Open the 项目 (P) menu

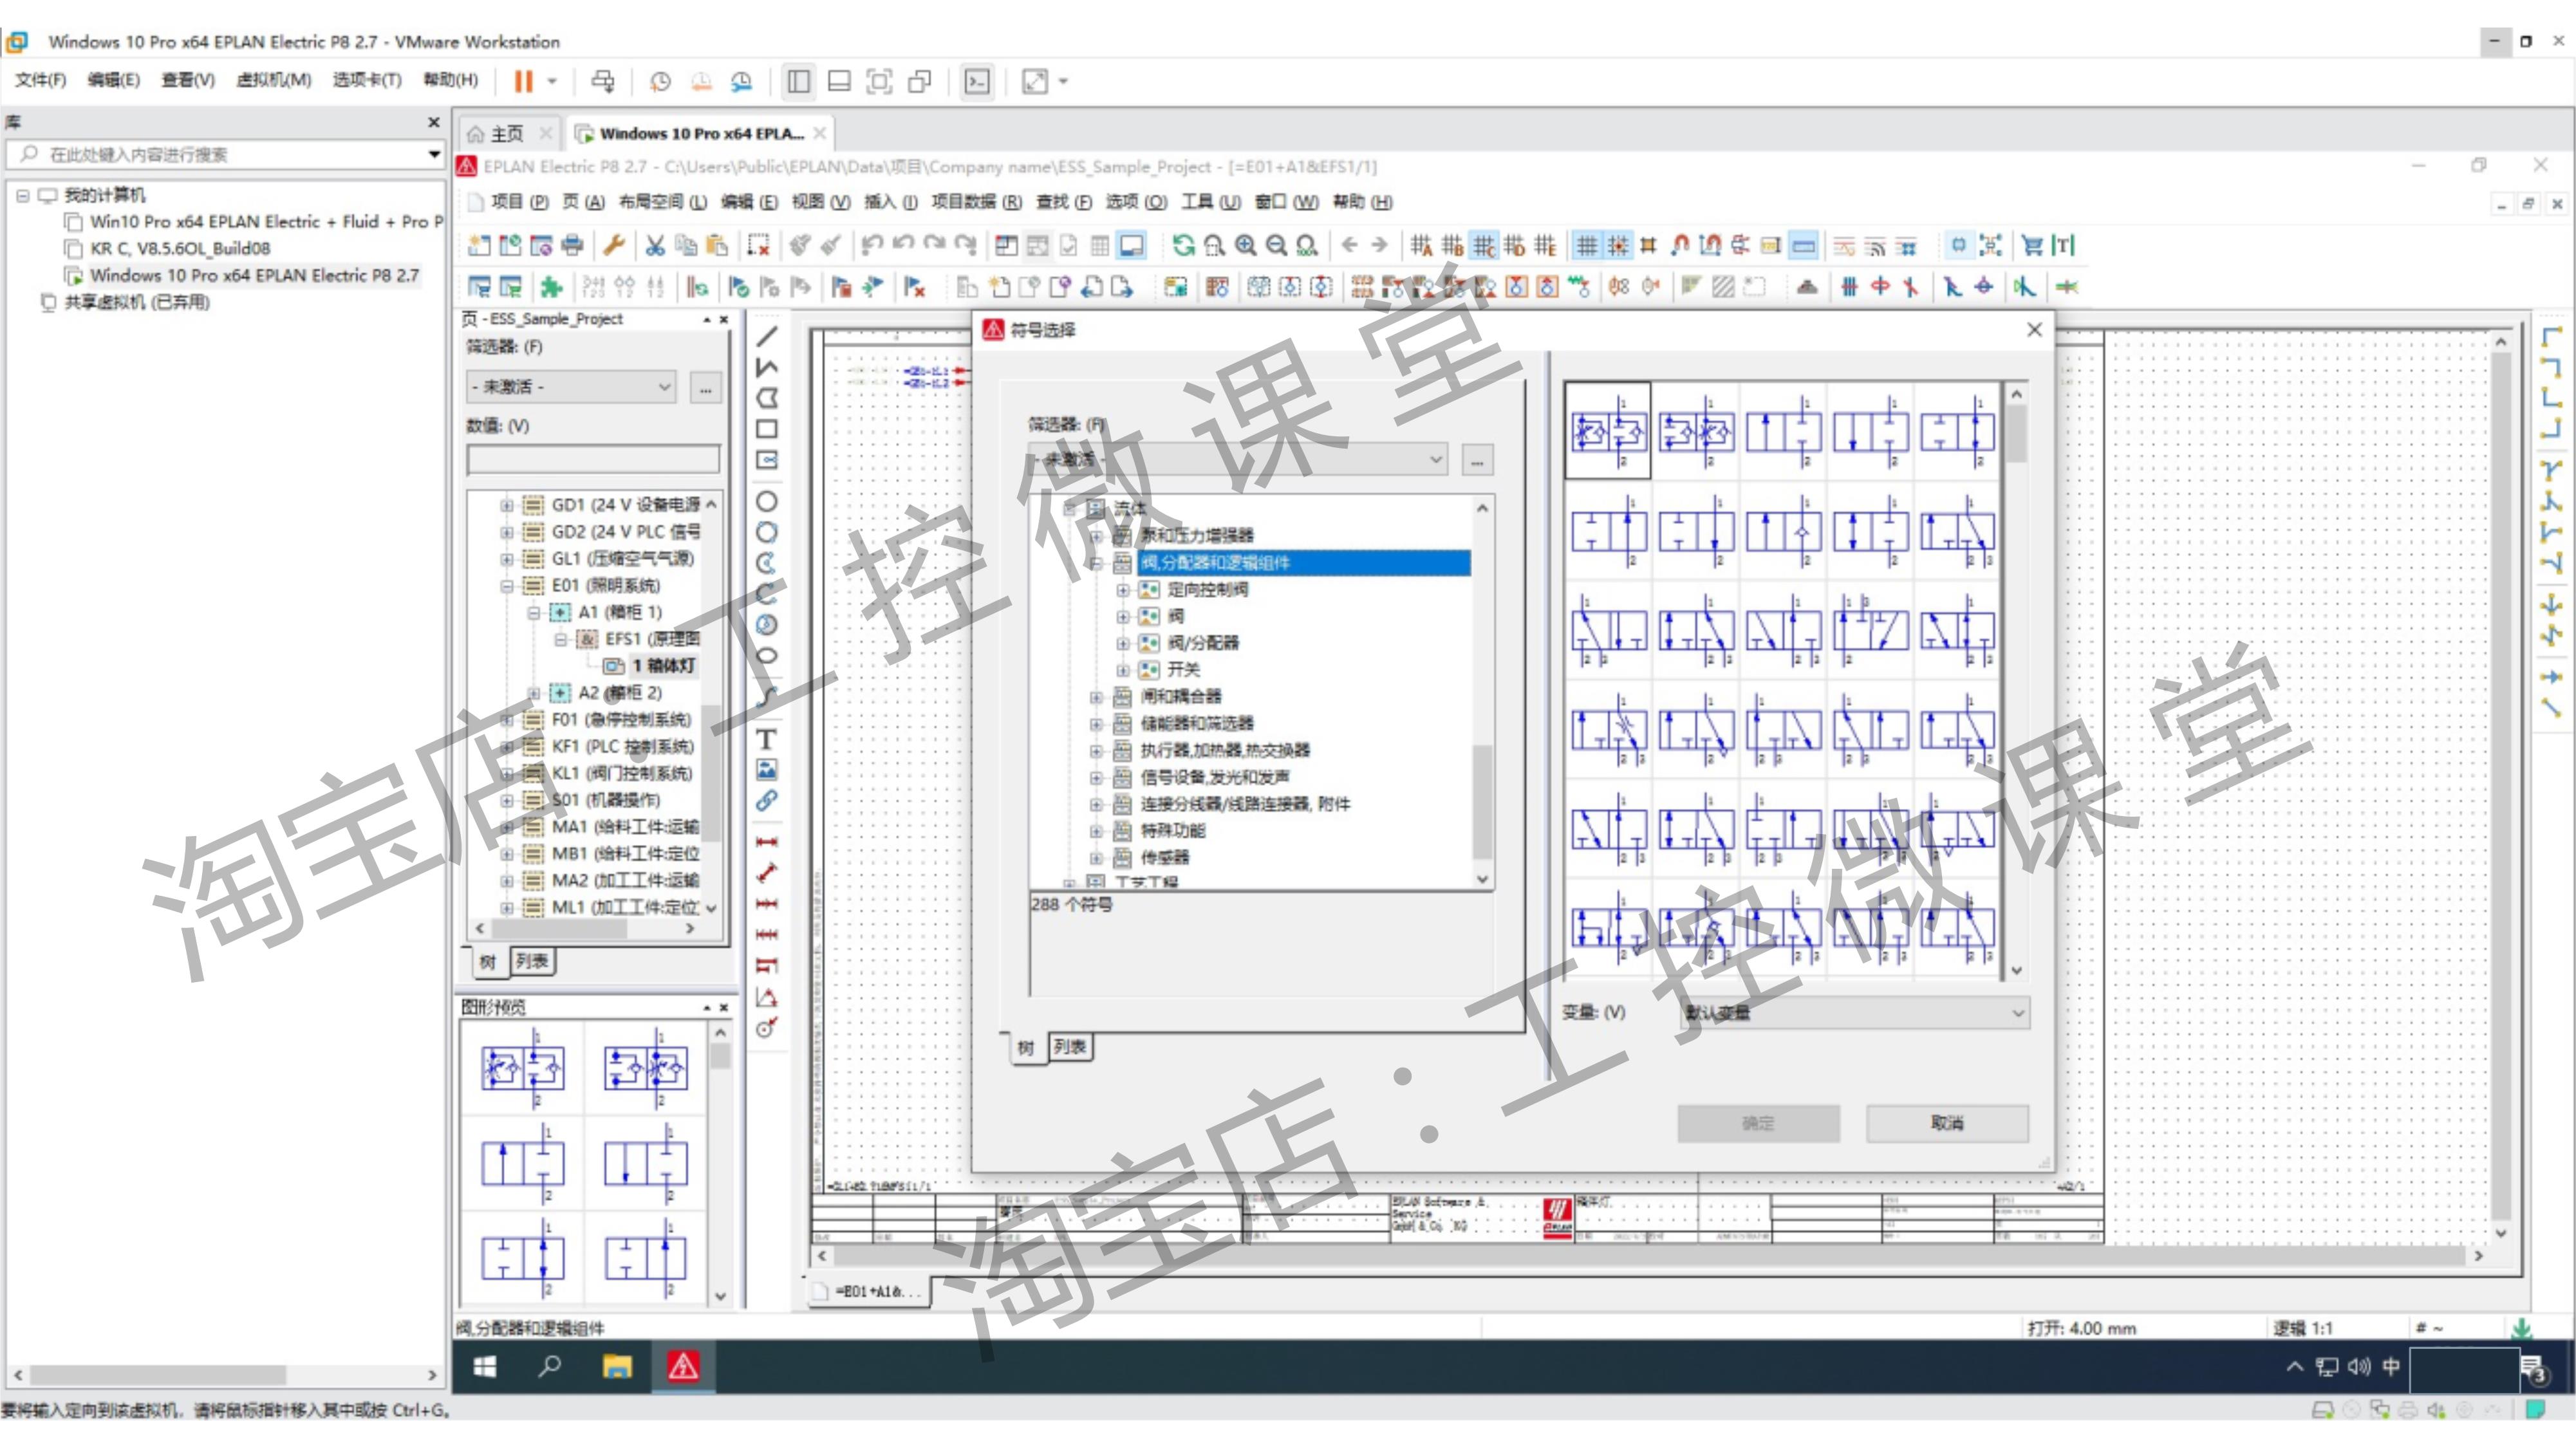(x=519, y=202)
